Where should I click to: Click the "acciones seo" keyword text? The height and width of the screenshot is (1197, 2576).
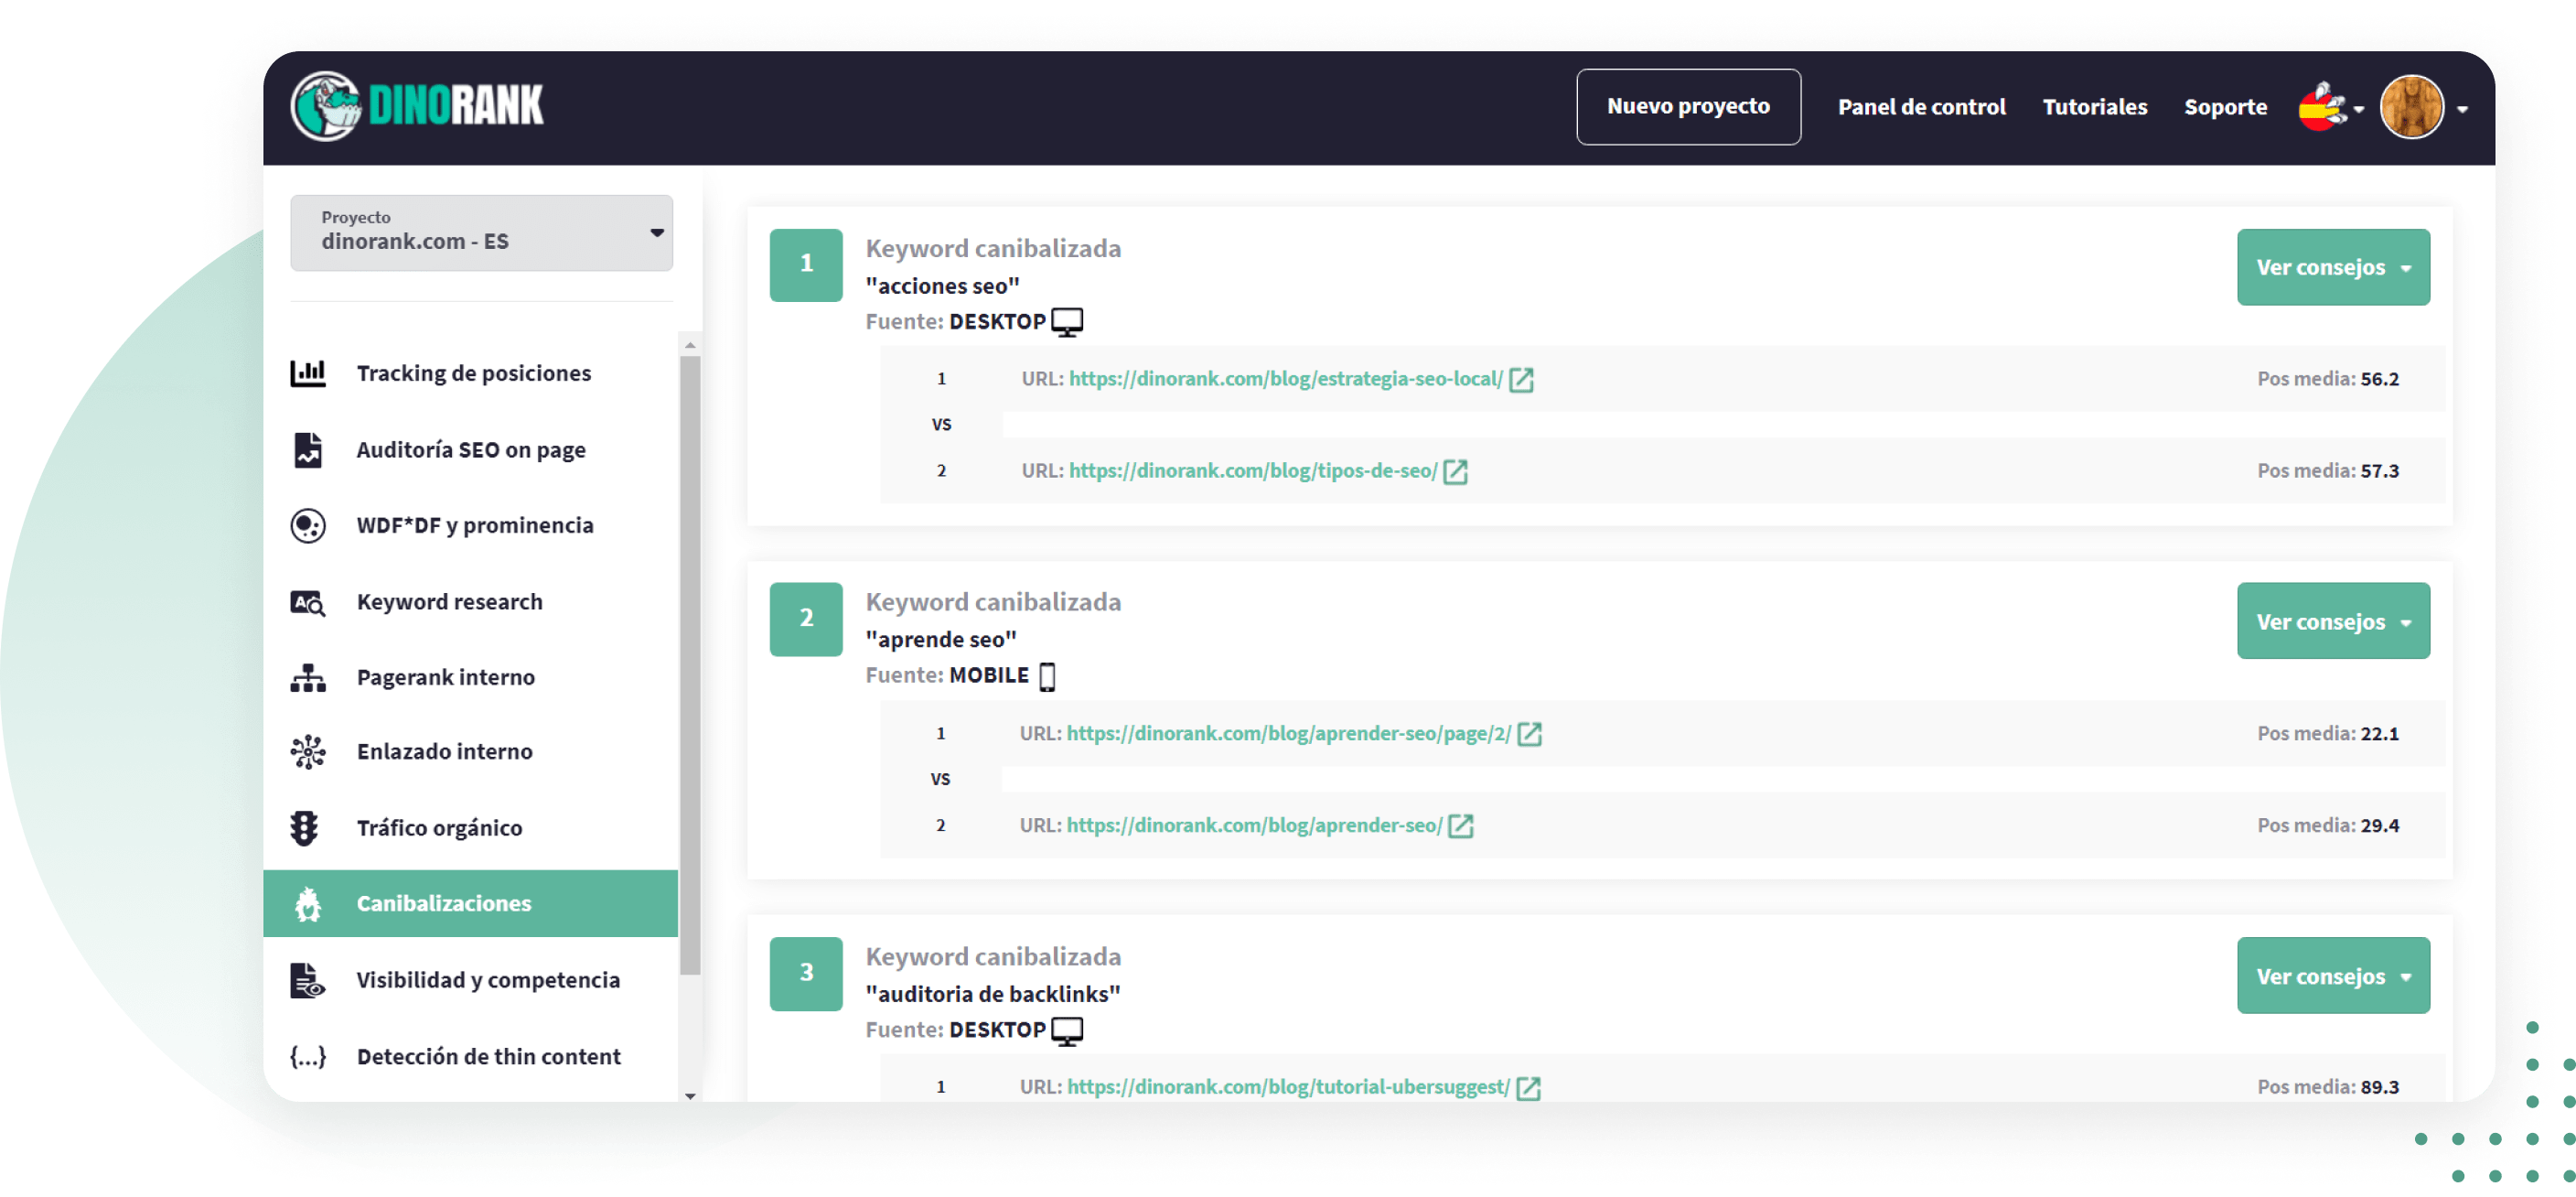tap(943, 286)
